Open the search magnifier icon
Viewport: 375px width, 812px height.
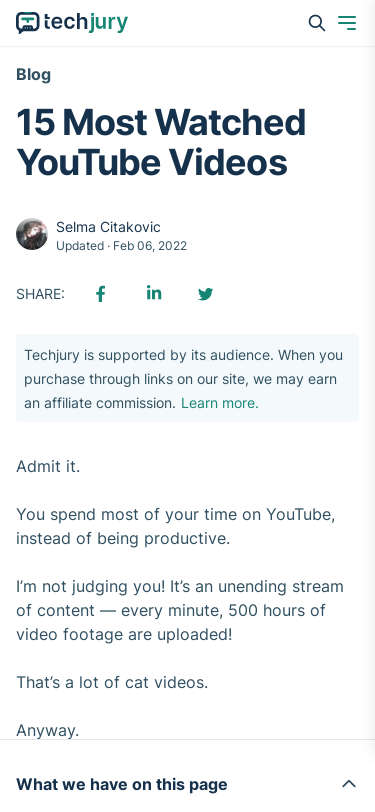[316, 23]
